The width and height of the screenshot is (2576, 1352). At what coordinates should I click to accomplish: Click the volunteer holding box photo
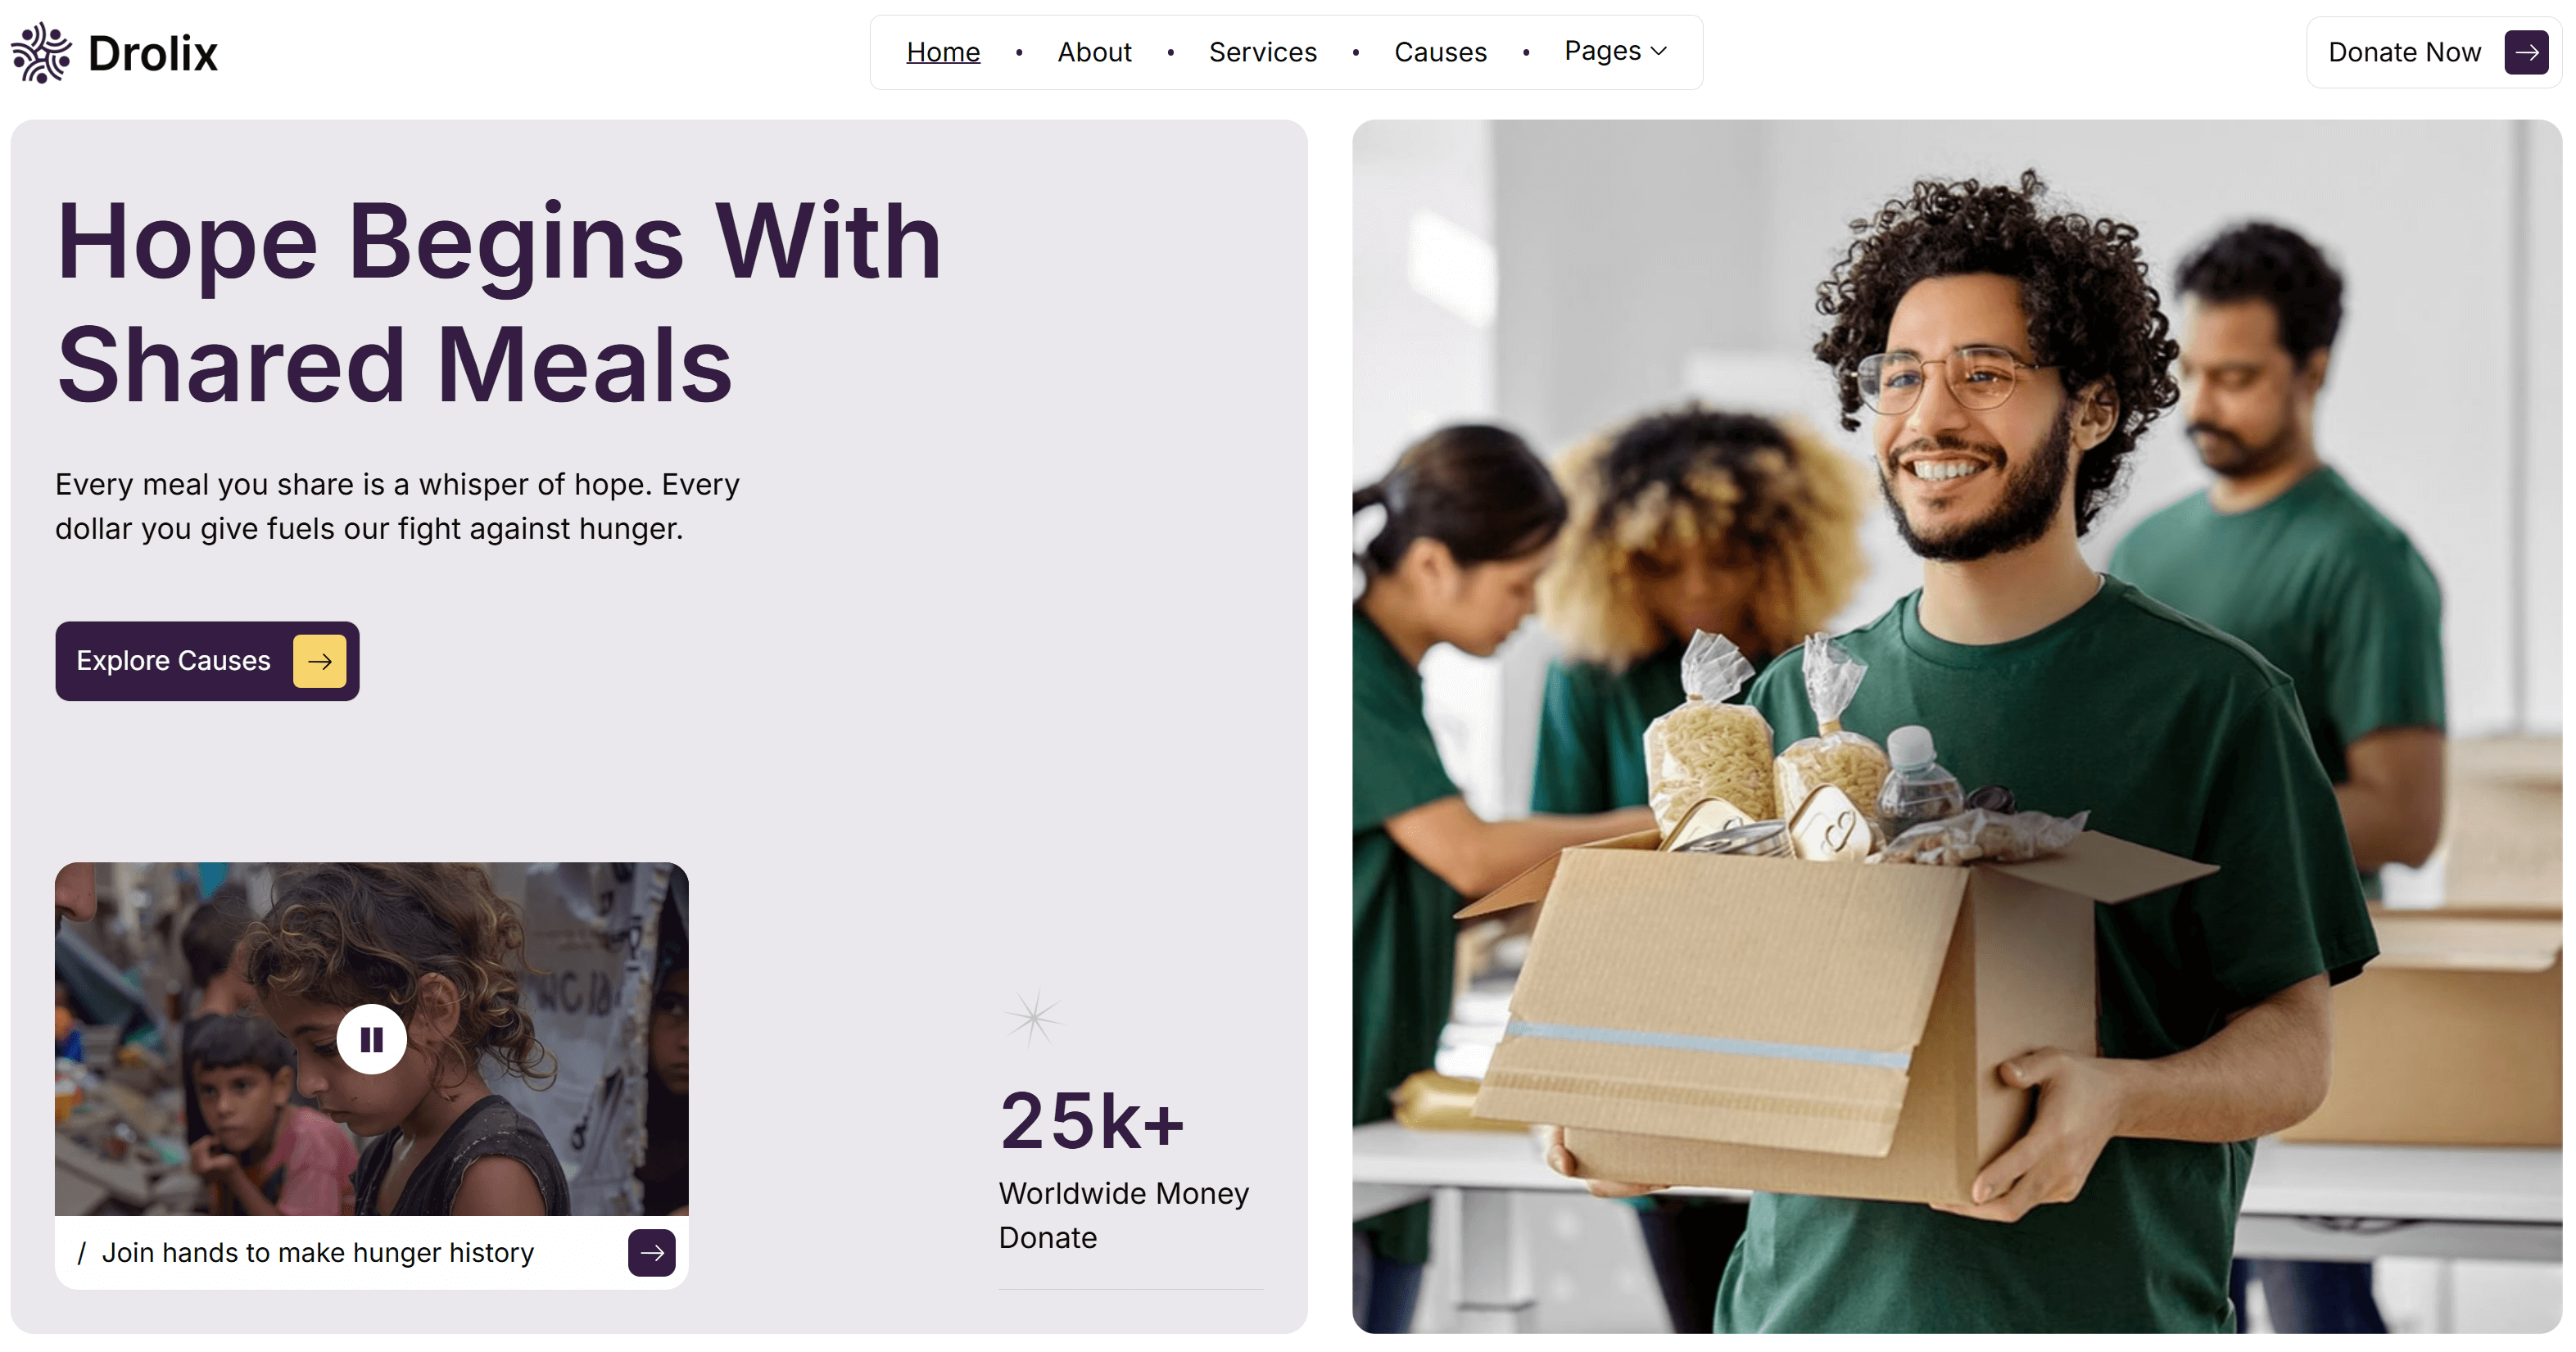click(x=1957, y=726)
